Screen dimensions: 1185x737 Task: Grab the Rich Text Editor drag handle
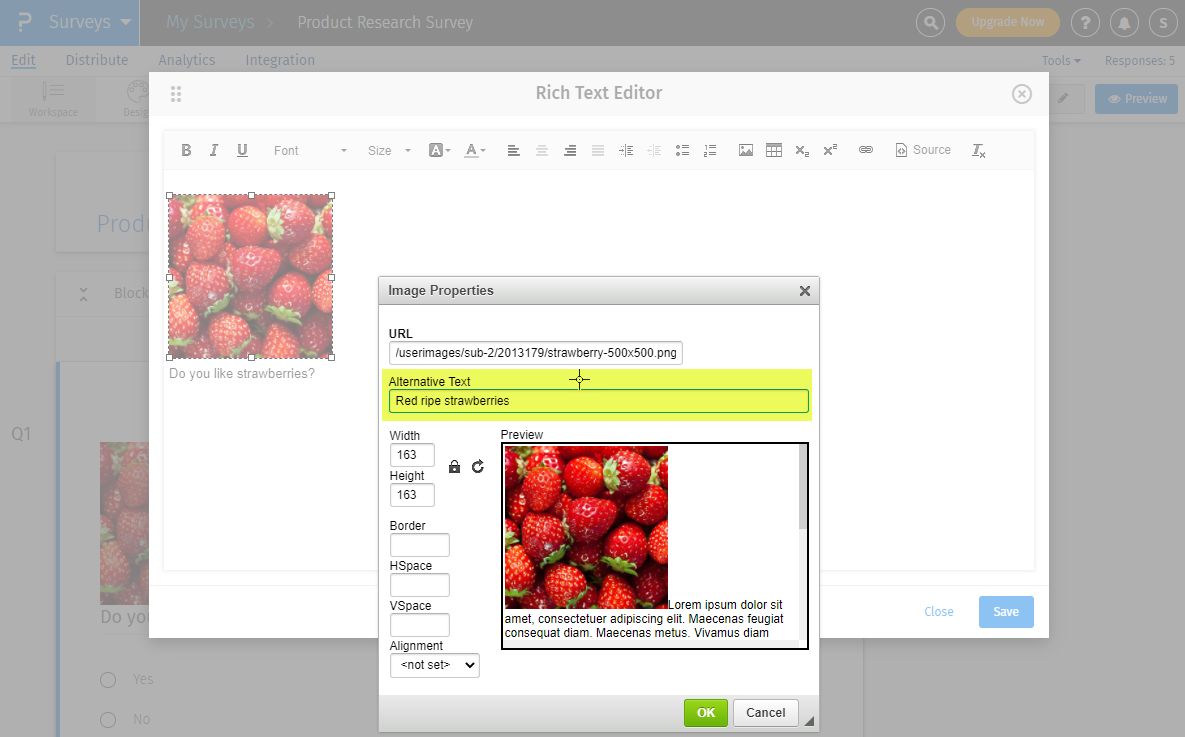point(176,94)
